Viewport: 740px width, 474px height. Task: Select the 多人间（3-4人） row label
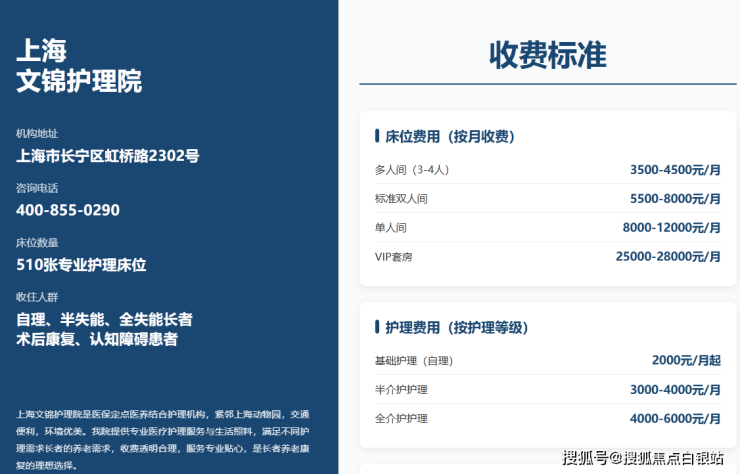(412, 170)
